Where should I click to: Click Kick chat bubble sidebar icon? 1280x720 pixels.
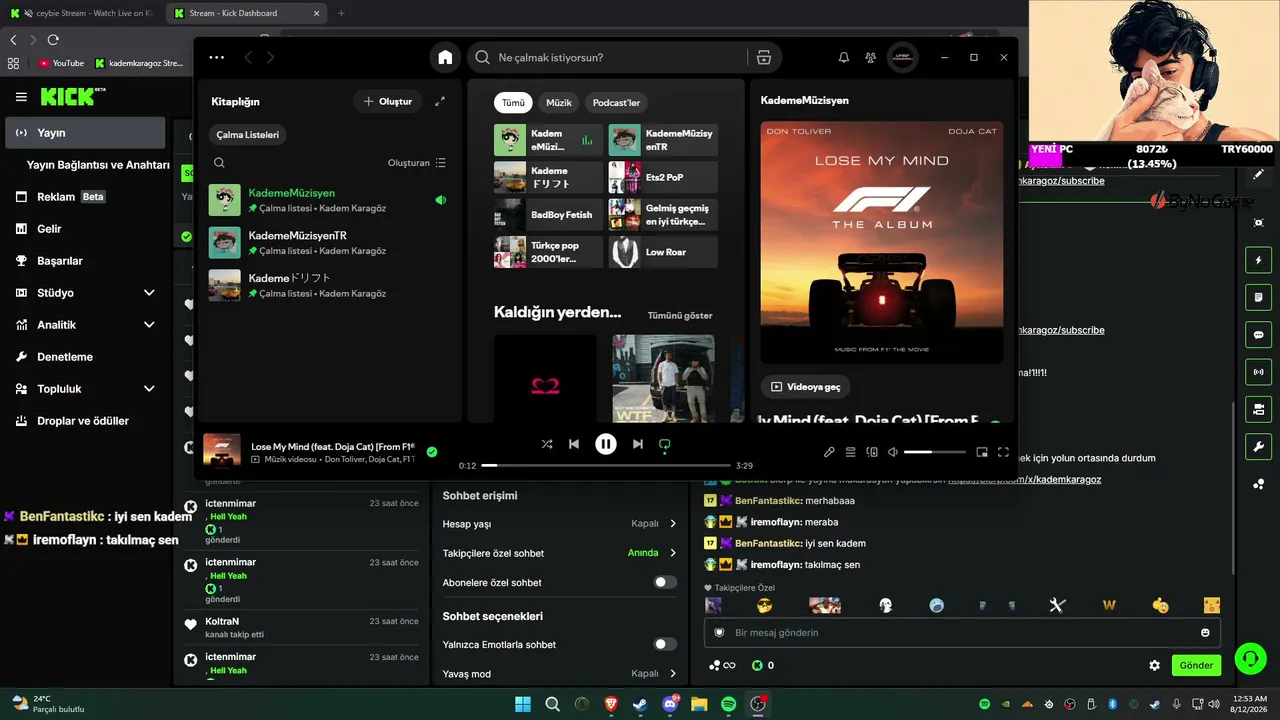coord(1259,335)
